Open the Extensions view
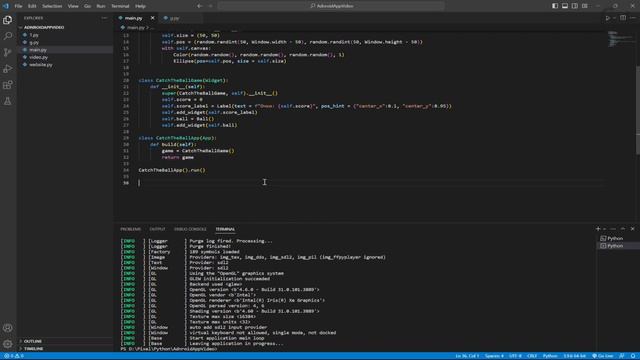This screenshot has width=640, height=360. point(7,85)
